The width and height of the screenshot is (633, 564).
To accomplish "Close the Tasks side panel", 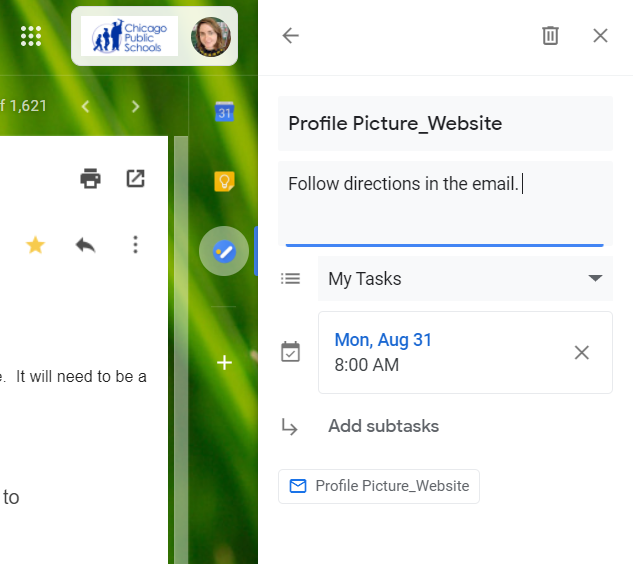I will pyautogui.click(x=600, y=36).
